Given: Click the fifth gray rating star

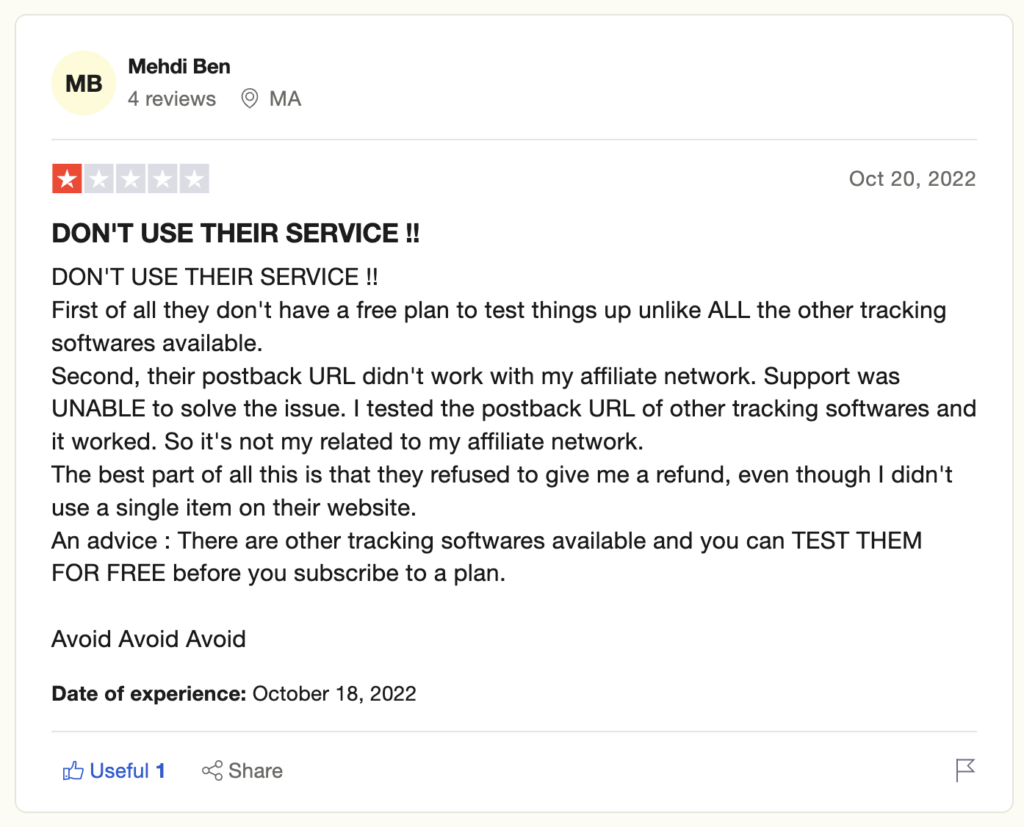Looking at the screenshot, I should [195, 179].
